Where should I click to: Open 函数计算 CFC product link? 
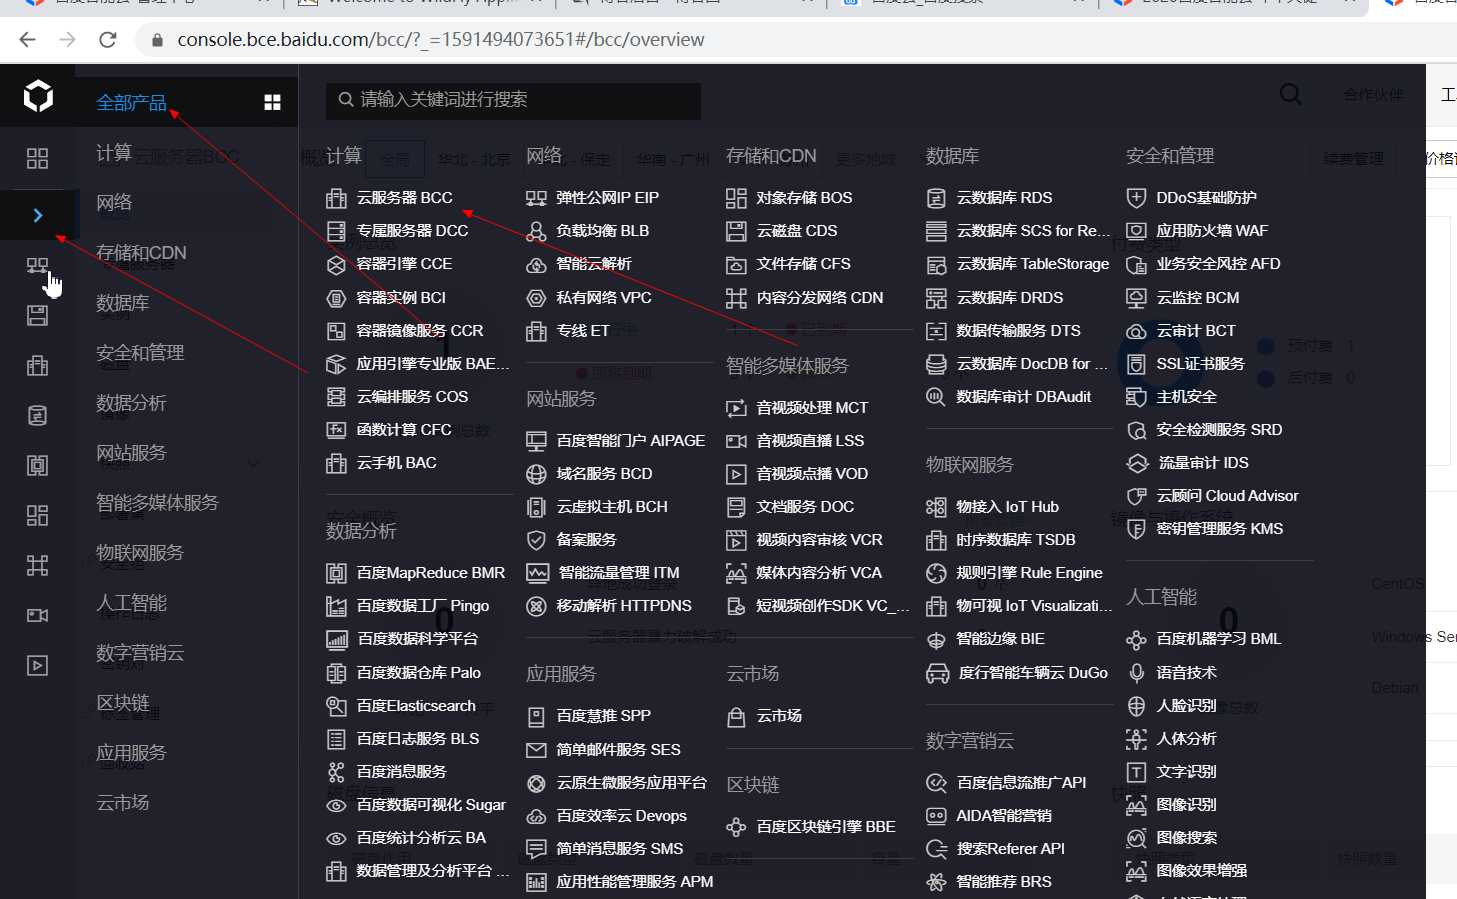point(404,430)
